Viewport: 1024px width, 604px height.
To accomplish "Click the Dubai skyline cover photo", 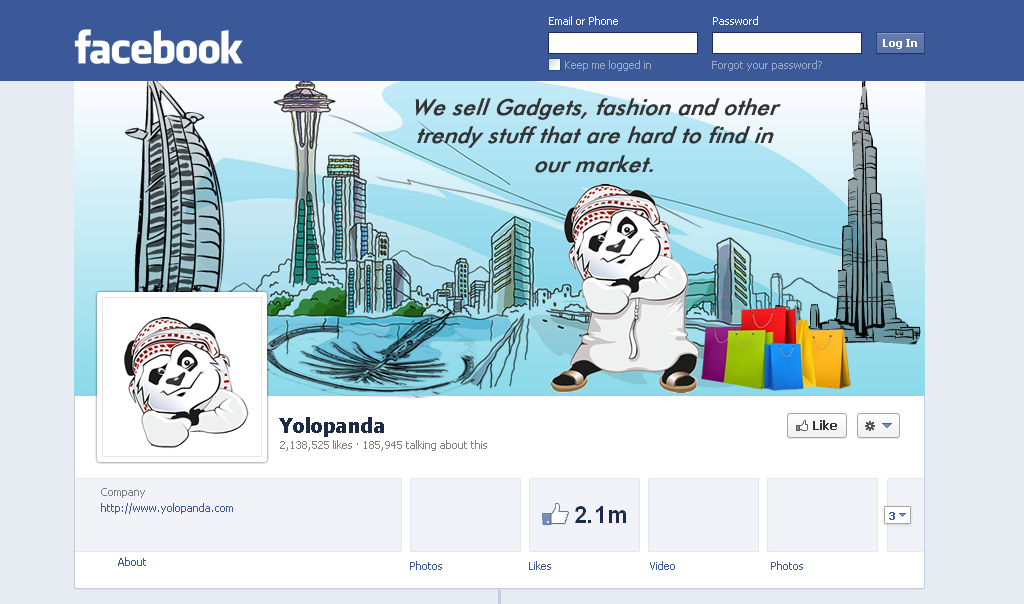I will 500,238.
